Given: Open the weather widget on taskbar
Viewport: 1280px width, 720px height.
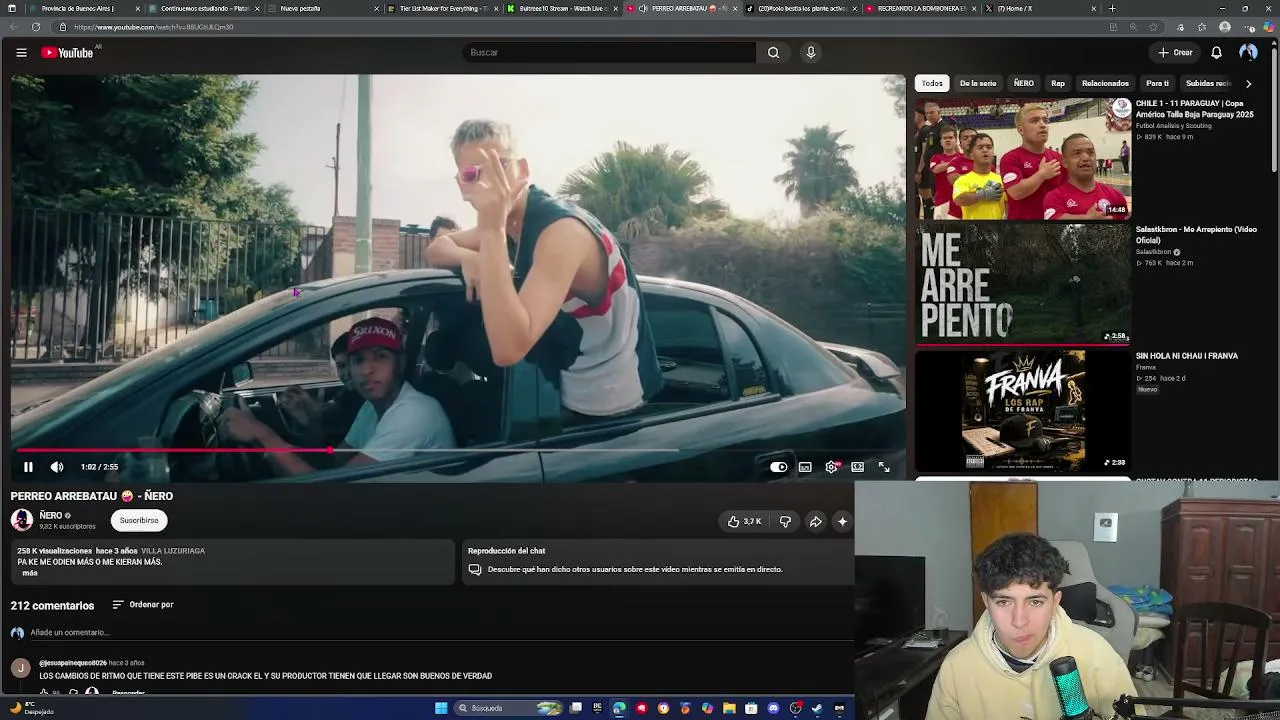Looking at the screenshot, I should tap(30, 708).
